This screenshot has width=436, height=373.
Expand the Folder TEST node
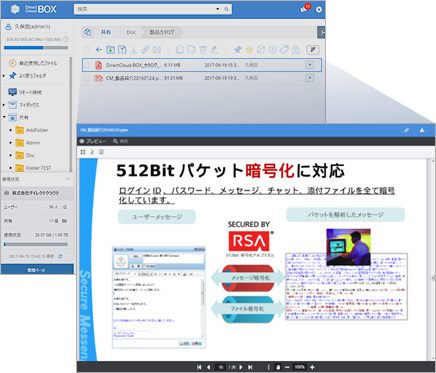click(x=10, y=168)
